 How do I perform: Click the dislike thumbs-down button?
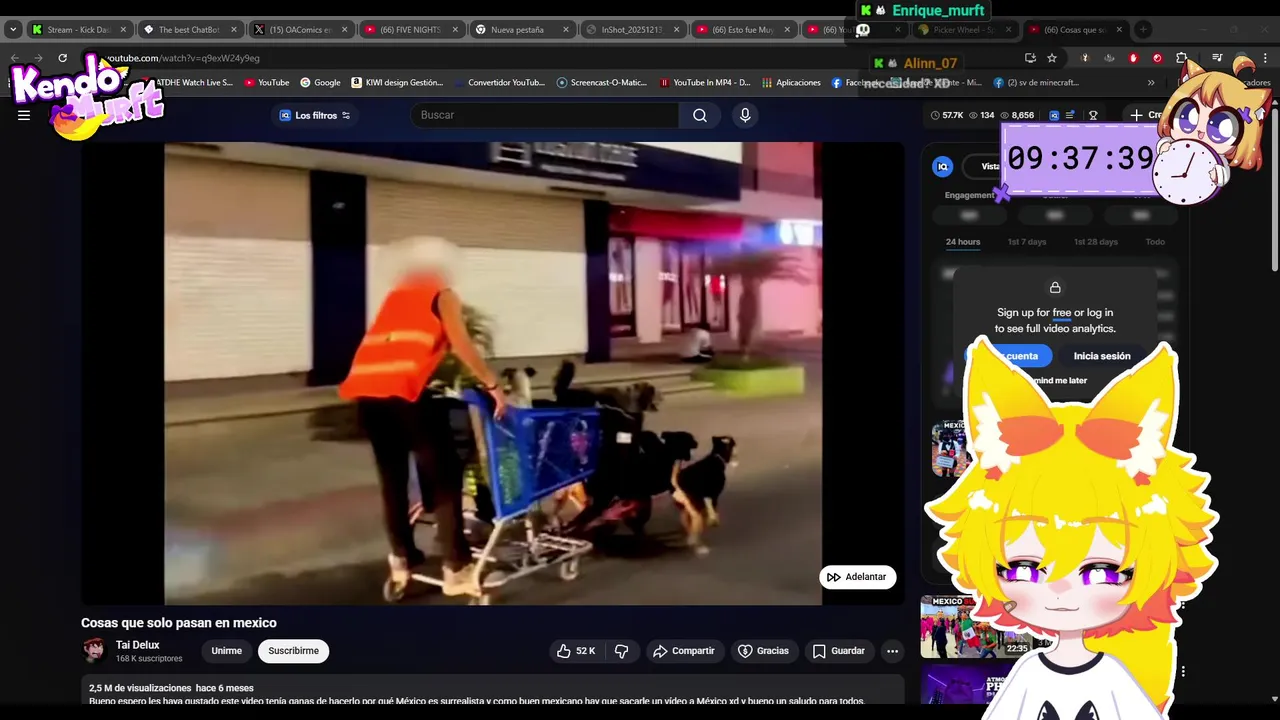[x=622, y=651]
